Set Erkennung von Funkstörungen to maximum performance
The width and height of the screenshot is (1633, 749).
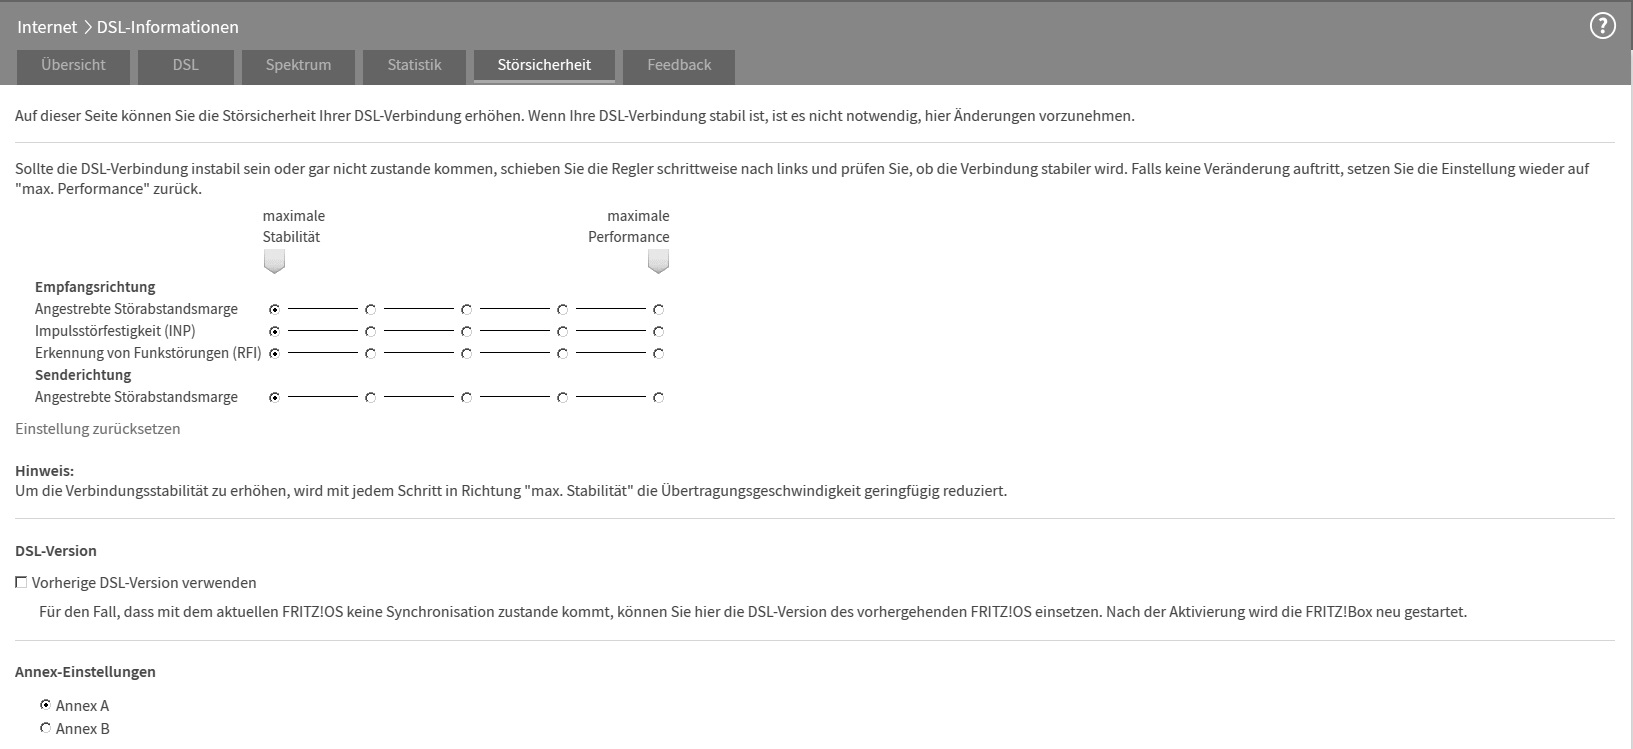pos(658,353)
